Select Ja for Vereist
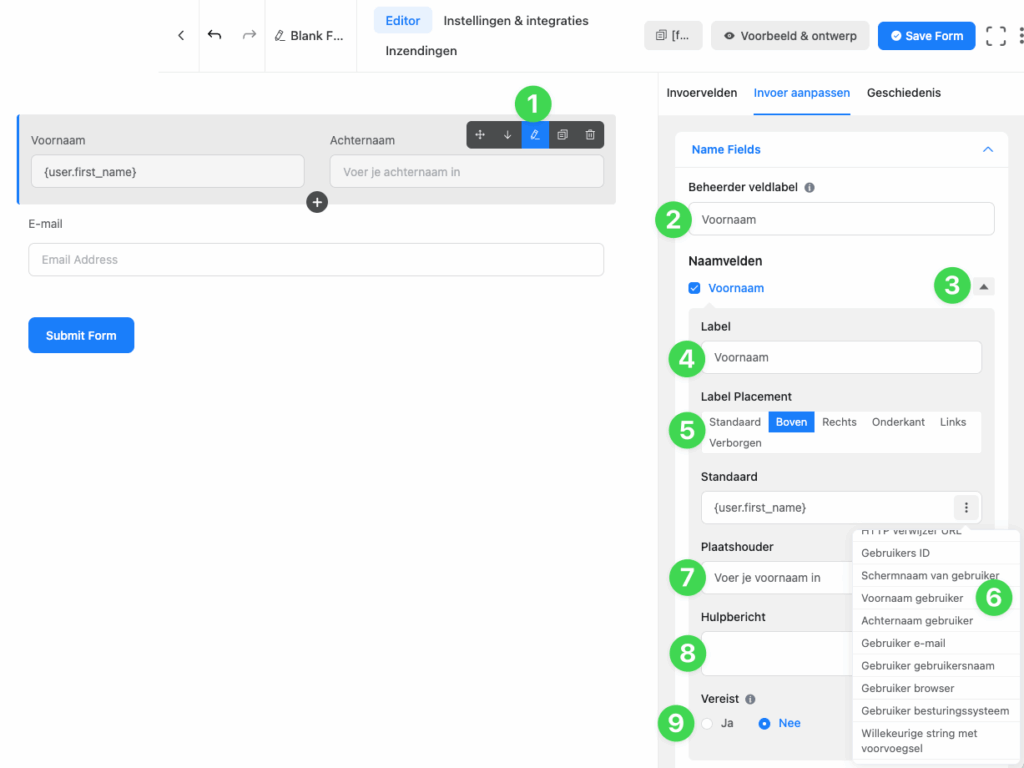The width and height of the screenshot is (1024, 768). [x=708, y=723]
